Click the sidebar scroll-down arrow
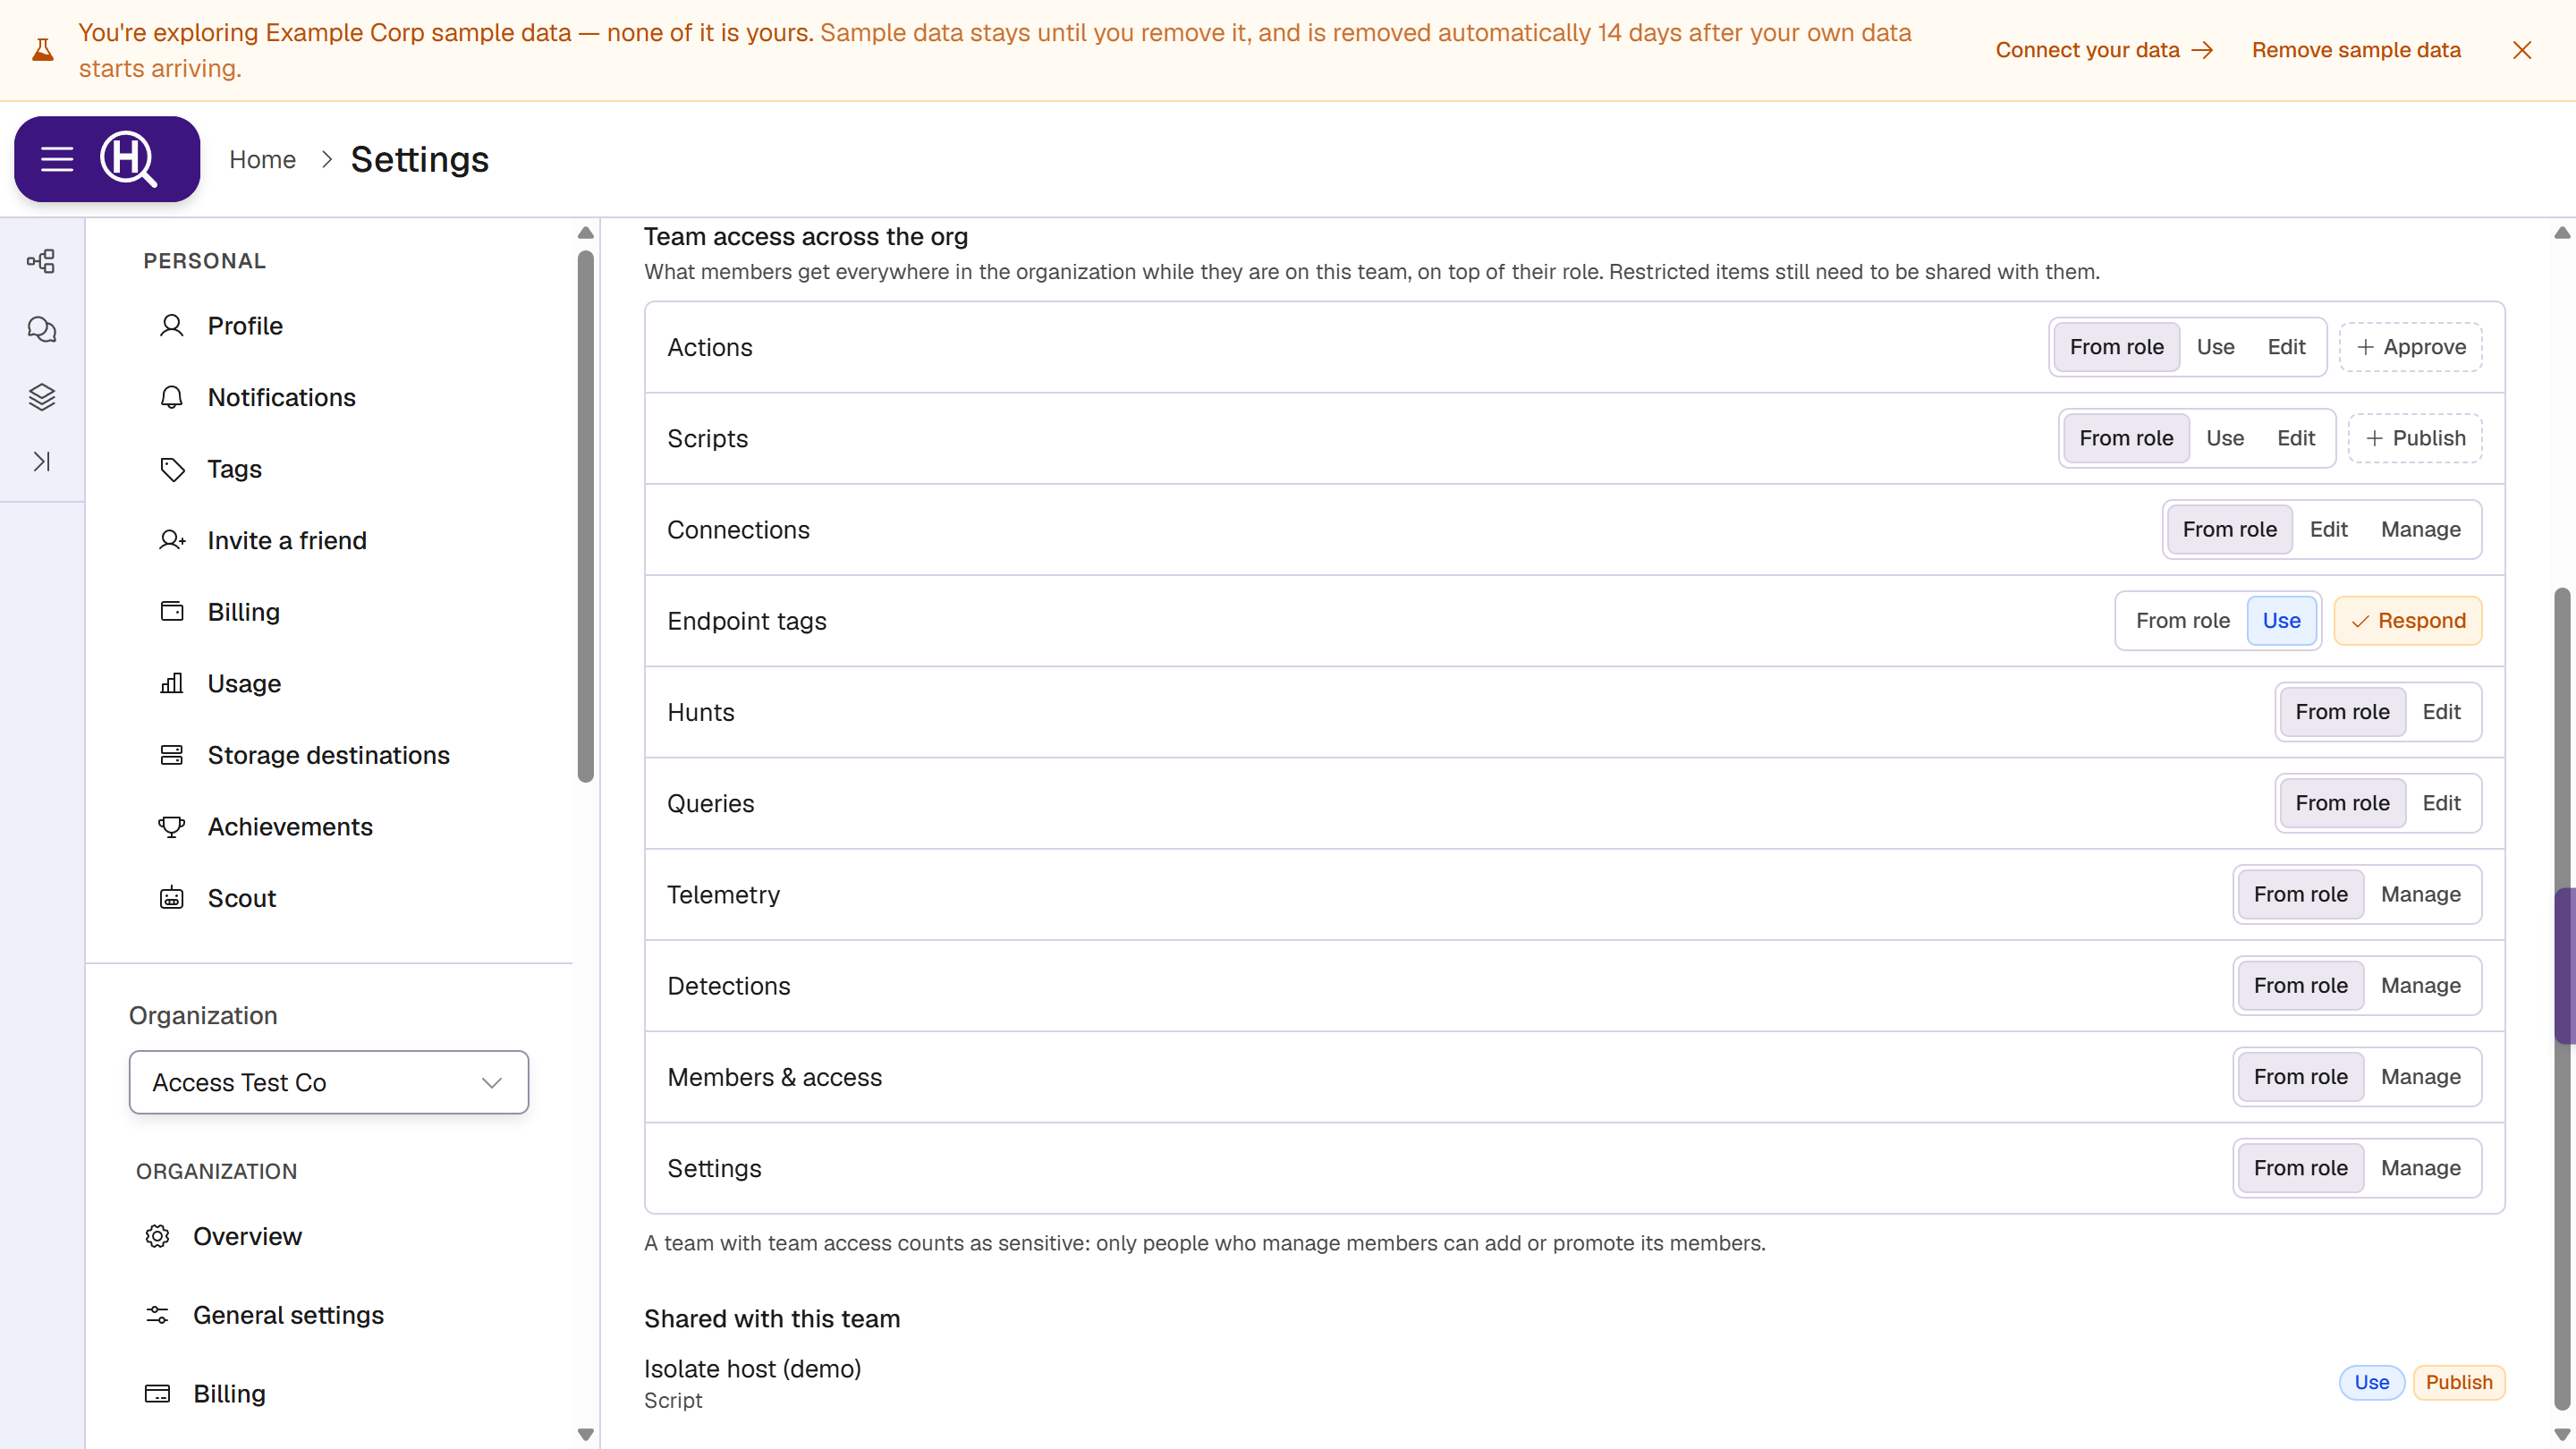 (586, 1435)
